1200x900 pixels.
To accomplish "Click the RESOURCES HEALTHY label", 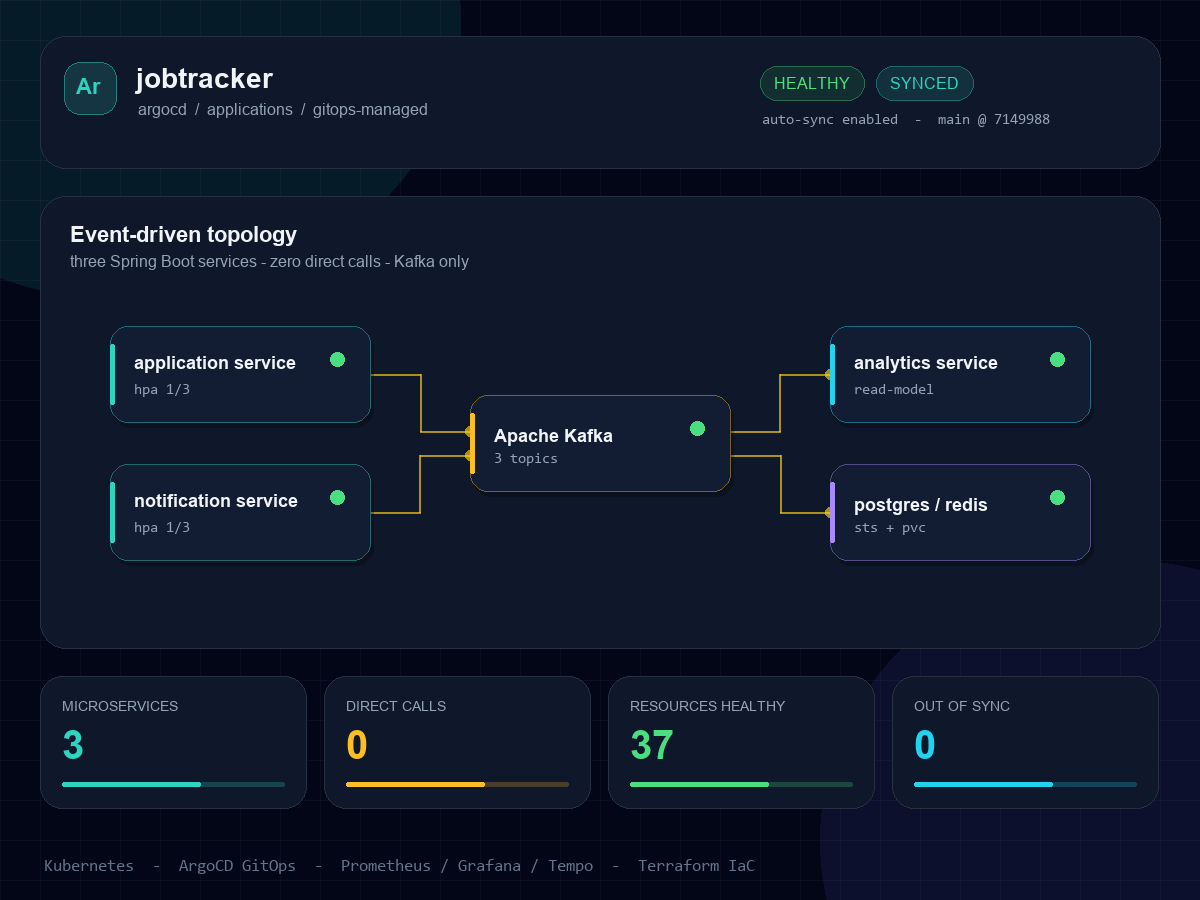I will (708, 706).
